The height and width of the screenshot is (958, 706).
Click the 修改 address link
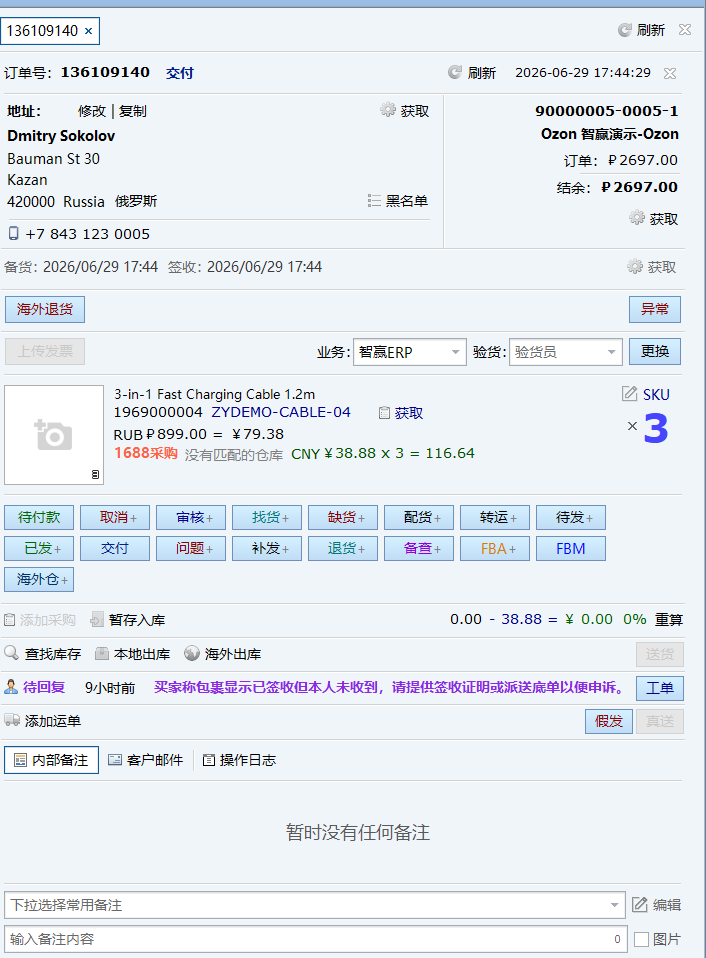92,111
